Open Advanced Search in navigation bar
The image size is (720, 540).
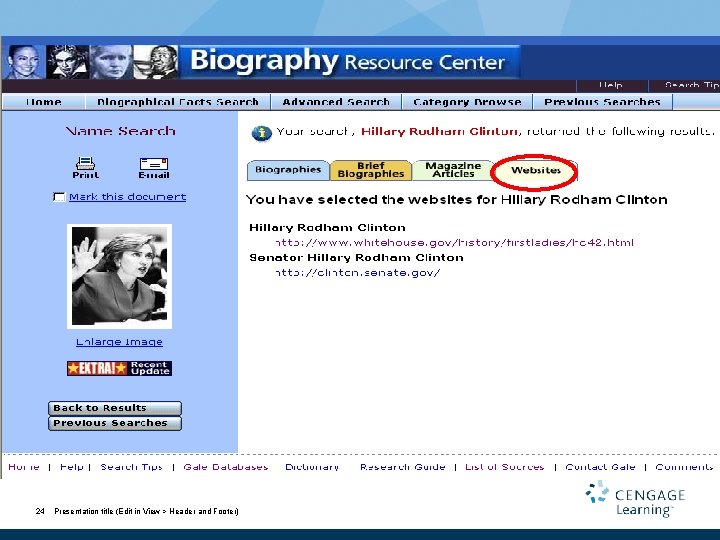click(336, 102)
